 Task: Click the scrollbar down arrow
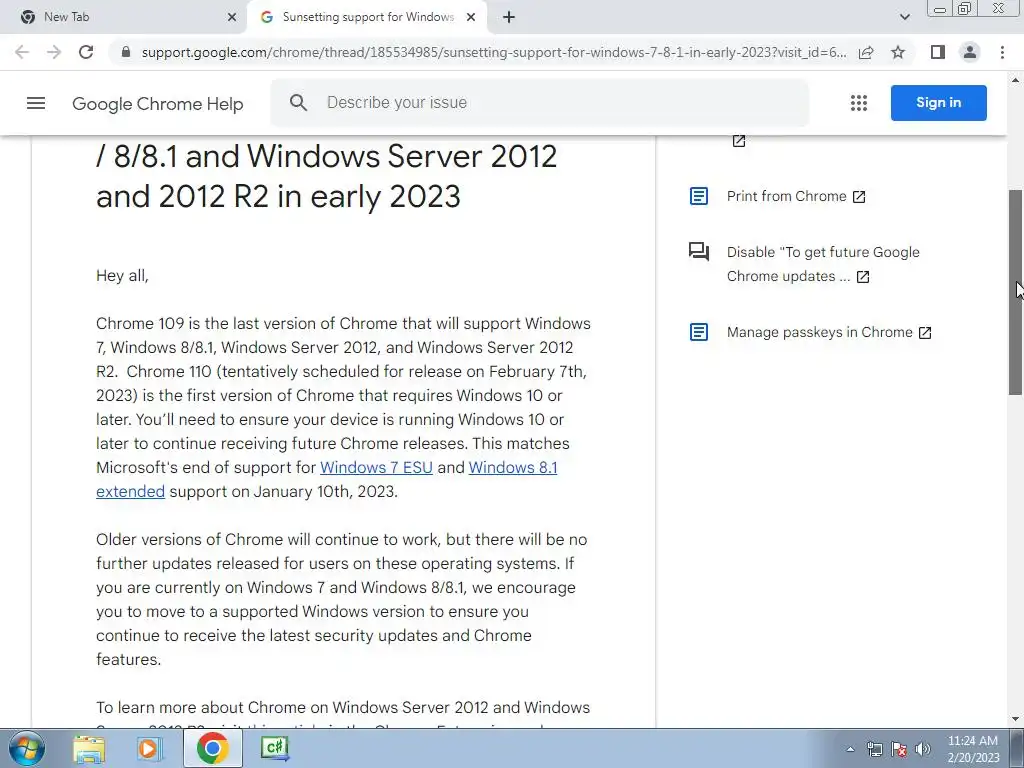1016,720
